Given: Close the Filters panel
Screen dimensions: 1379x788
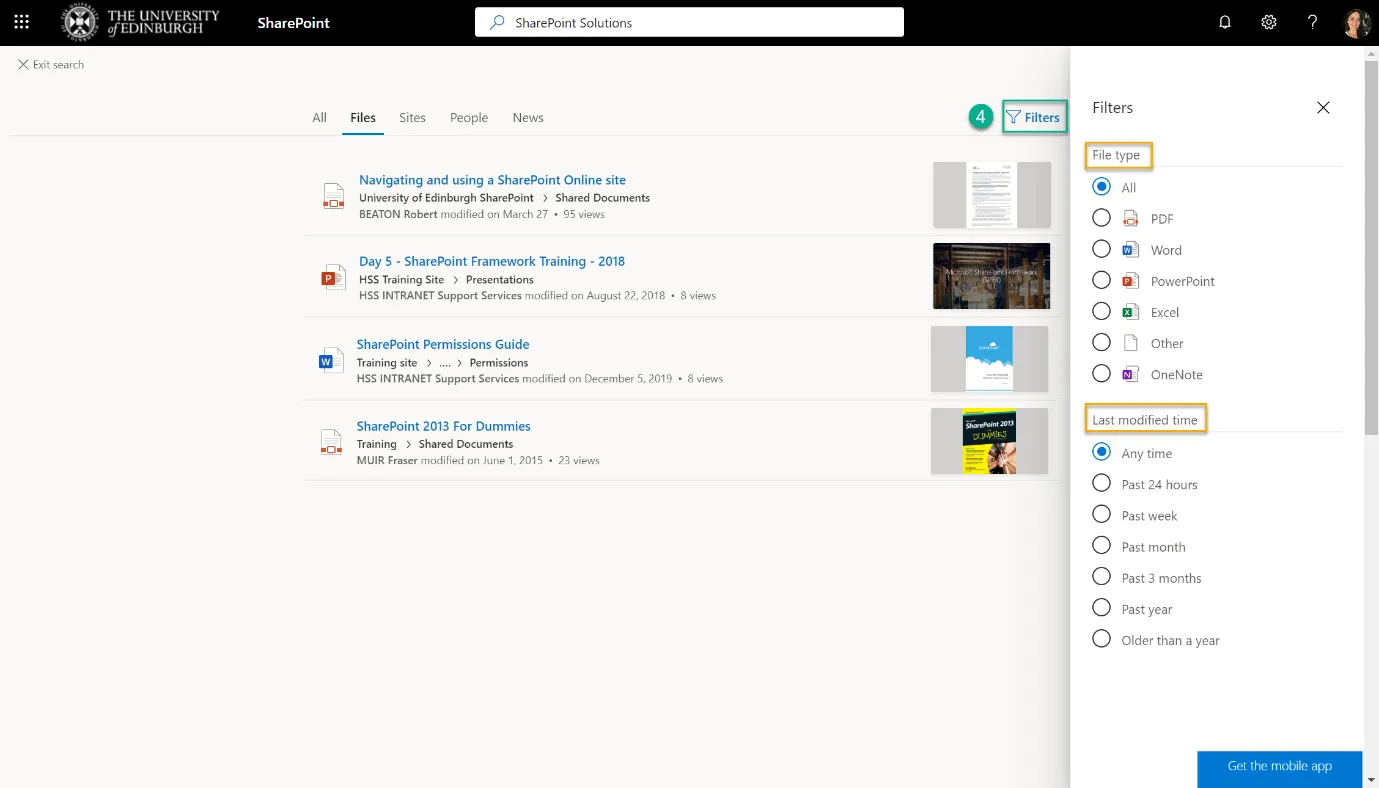Looking at the screenshot, I should click(1323, 107).
